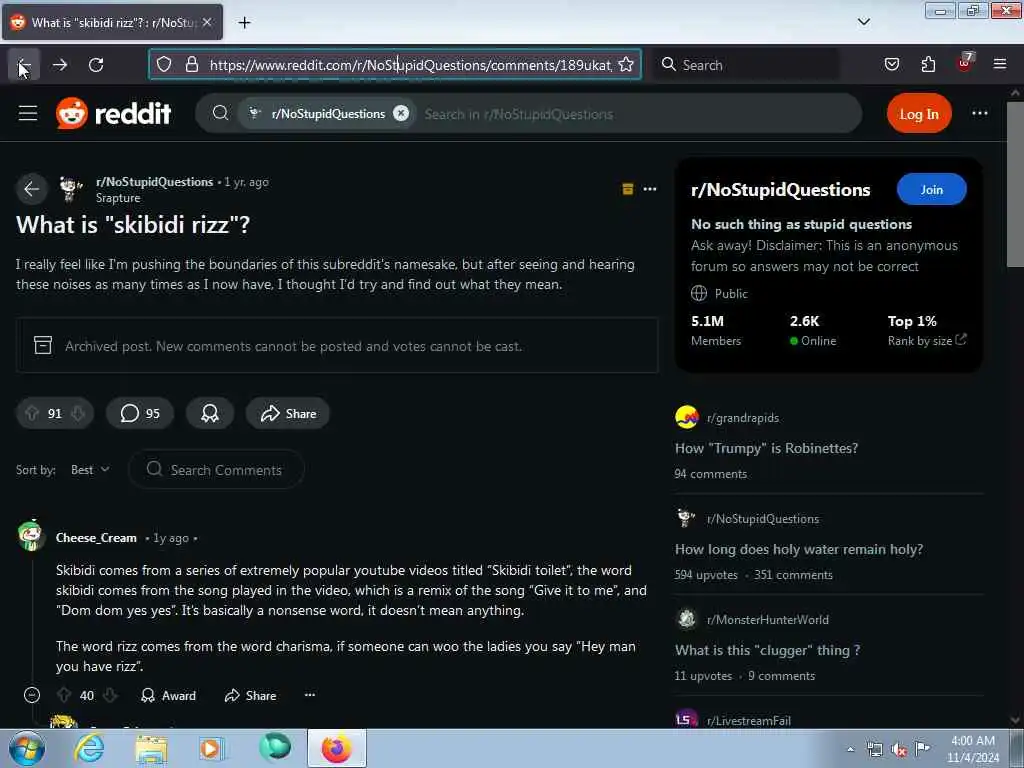Focus the Search Comments field
Image resolution: width=1024 pixels, height=768 pixels.
point(217,470)
